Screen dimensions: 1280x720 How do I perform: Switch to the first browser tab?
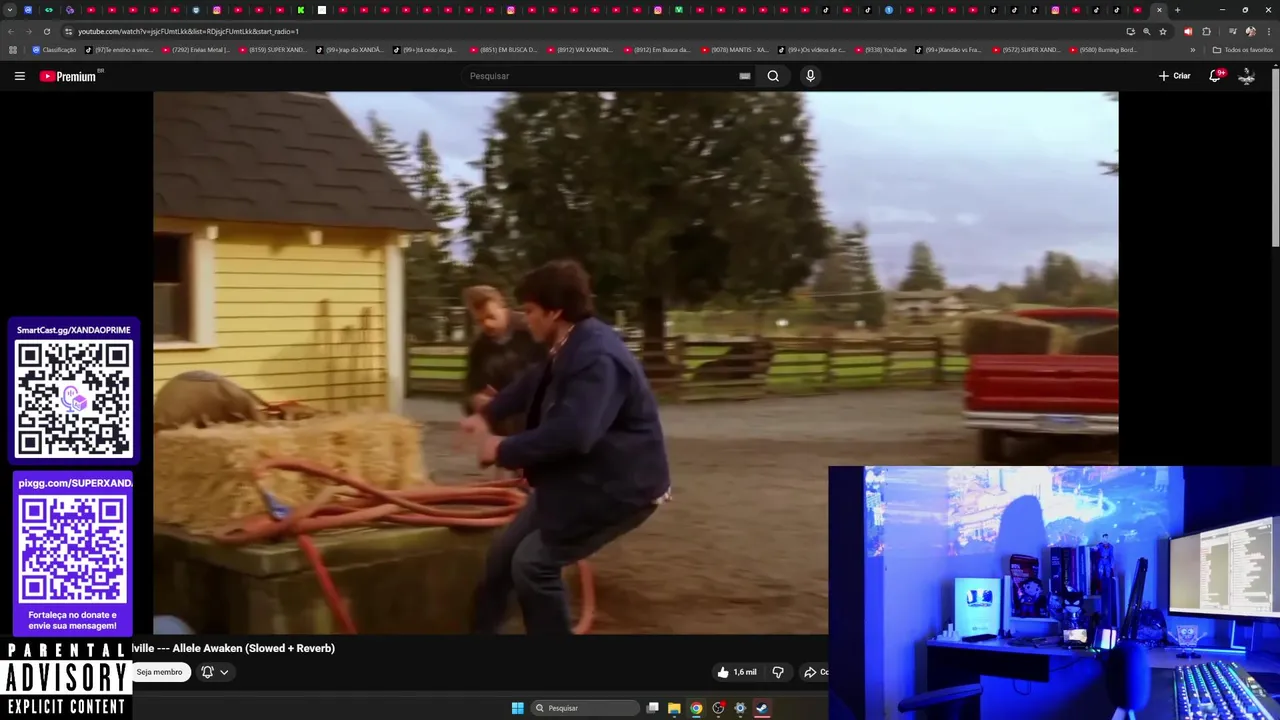pos(28,10)
